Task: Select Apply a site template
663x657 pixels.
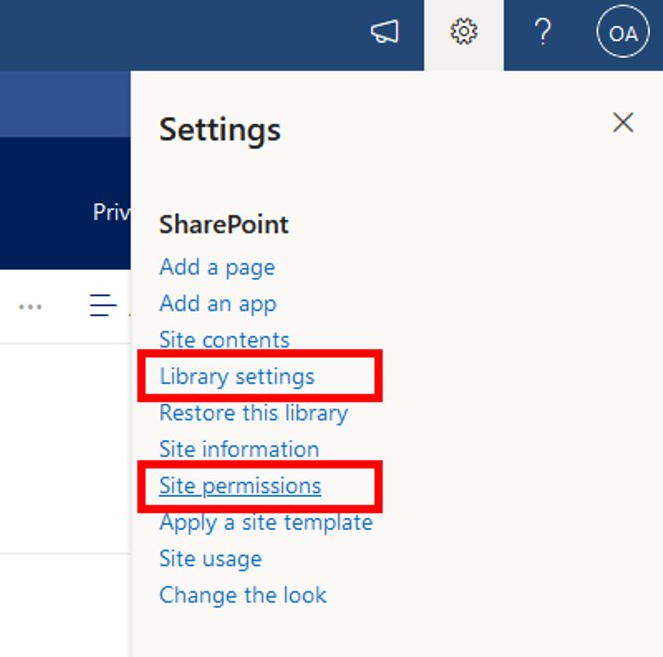Action: 265,522
